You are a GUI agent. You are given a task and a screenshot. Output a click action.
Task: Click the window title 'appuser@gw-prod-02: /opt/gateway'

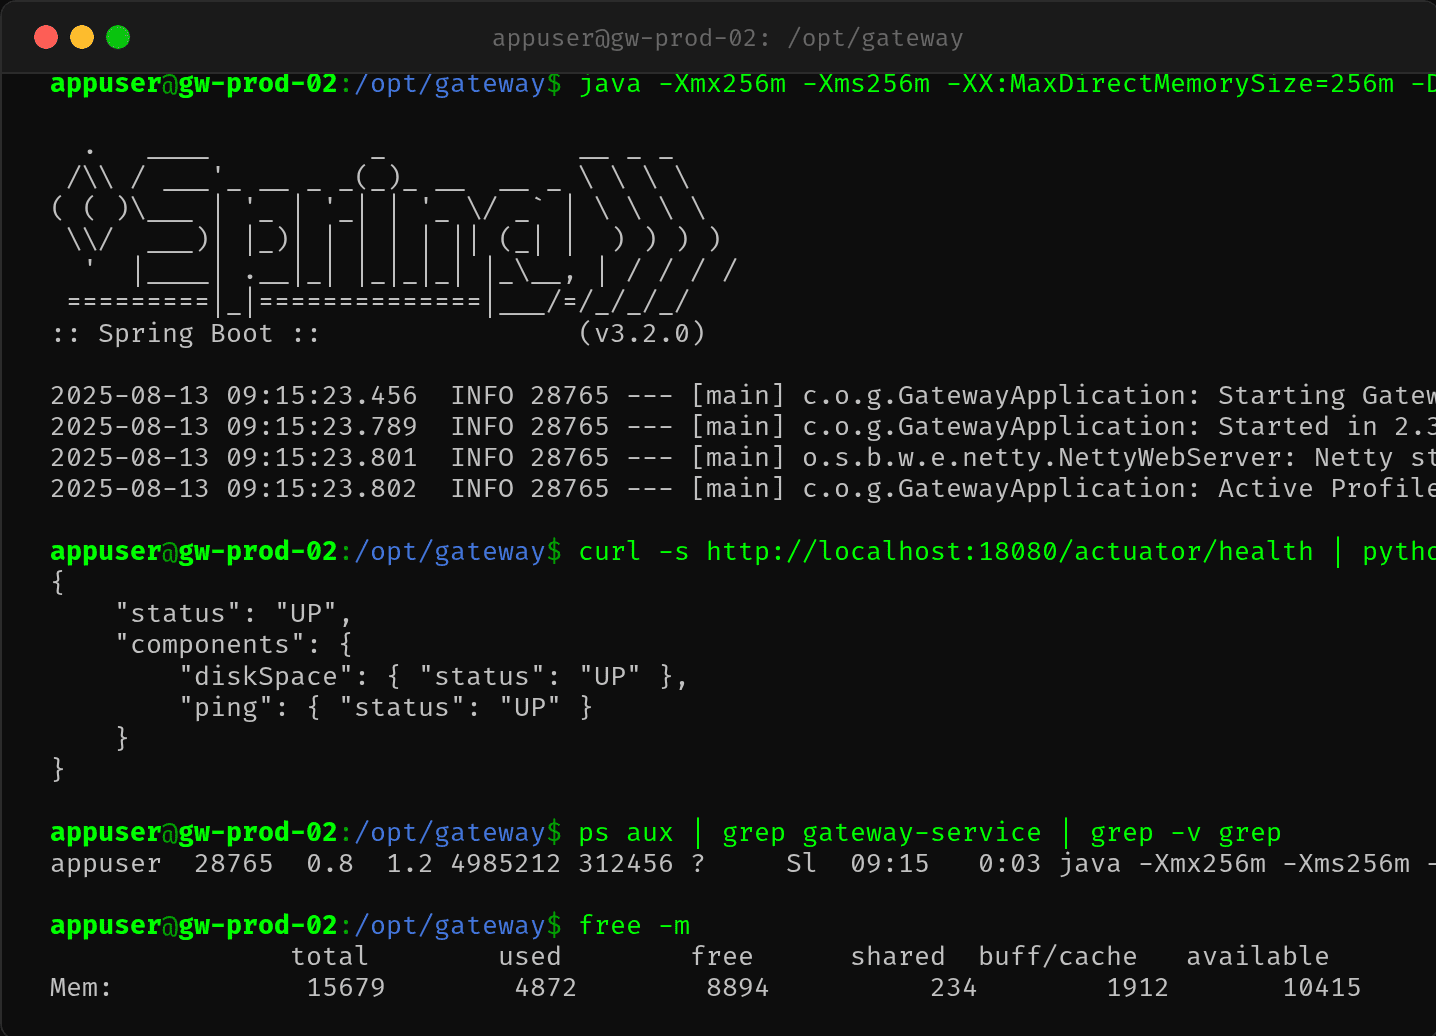(x=727, y=38)
